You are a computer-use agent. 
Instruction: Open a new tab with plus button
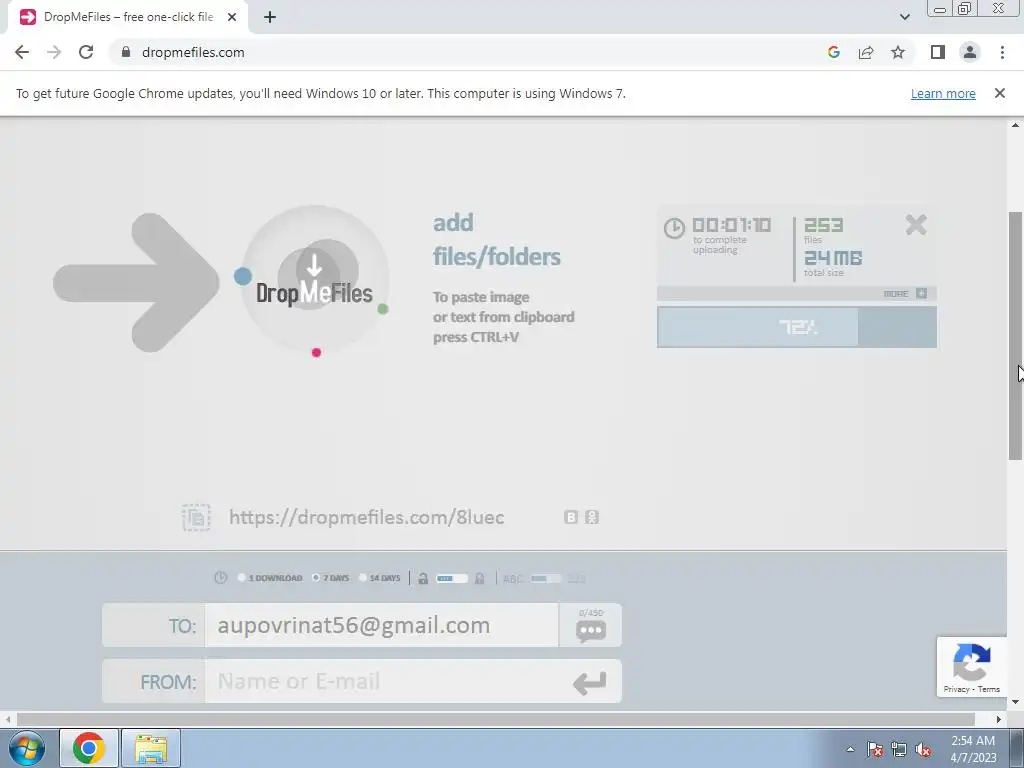tap(270, 17)
